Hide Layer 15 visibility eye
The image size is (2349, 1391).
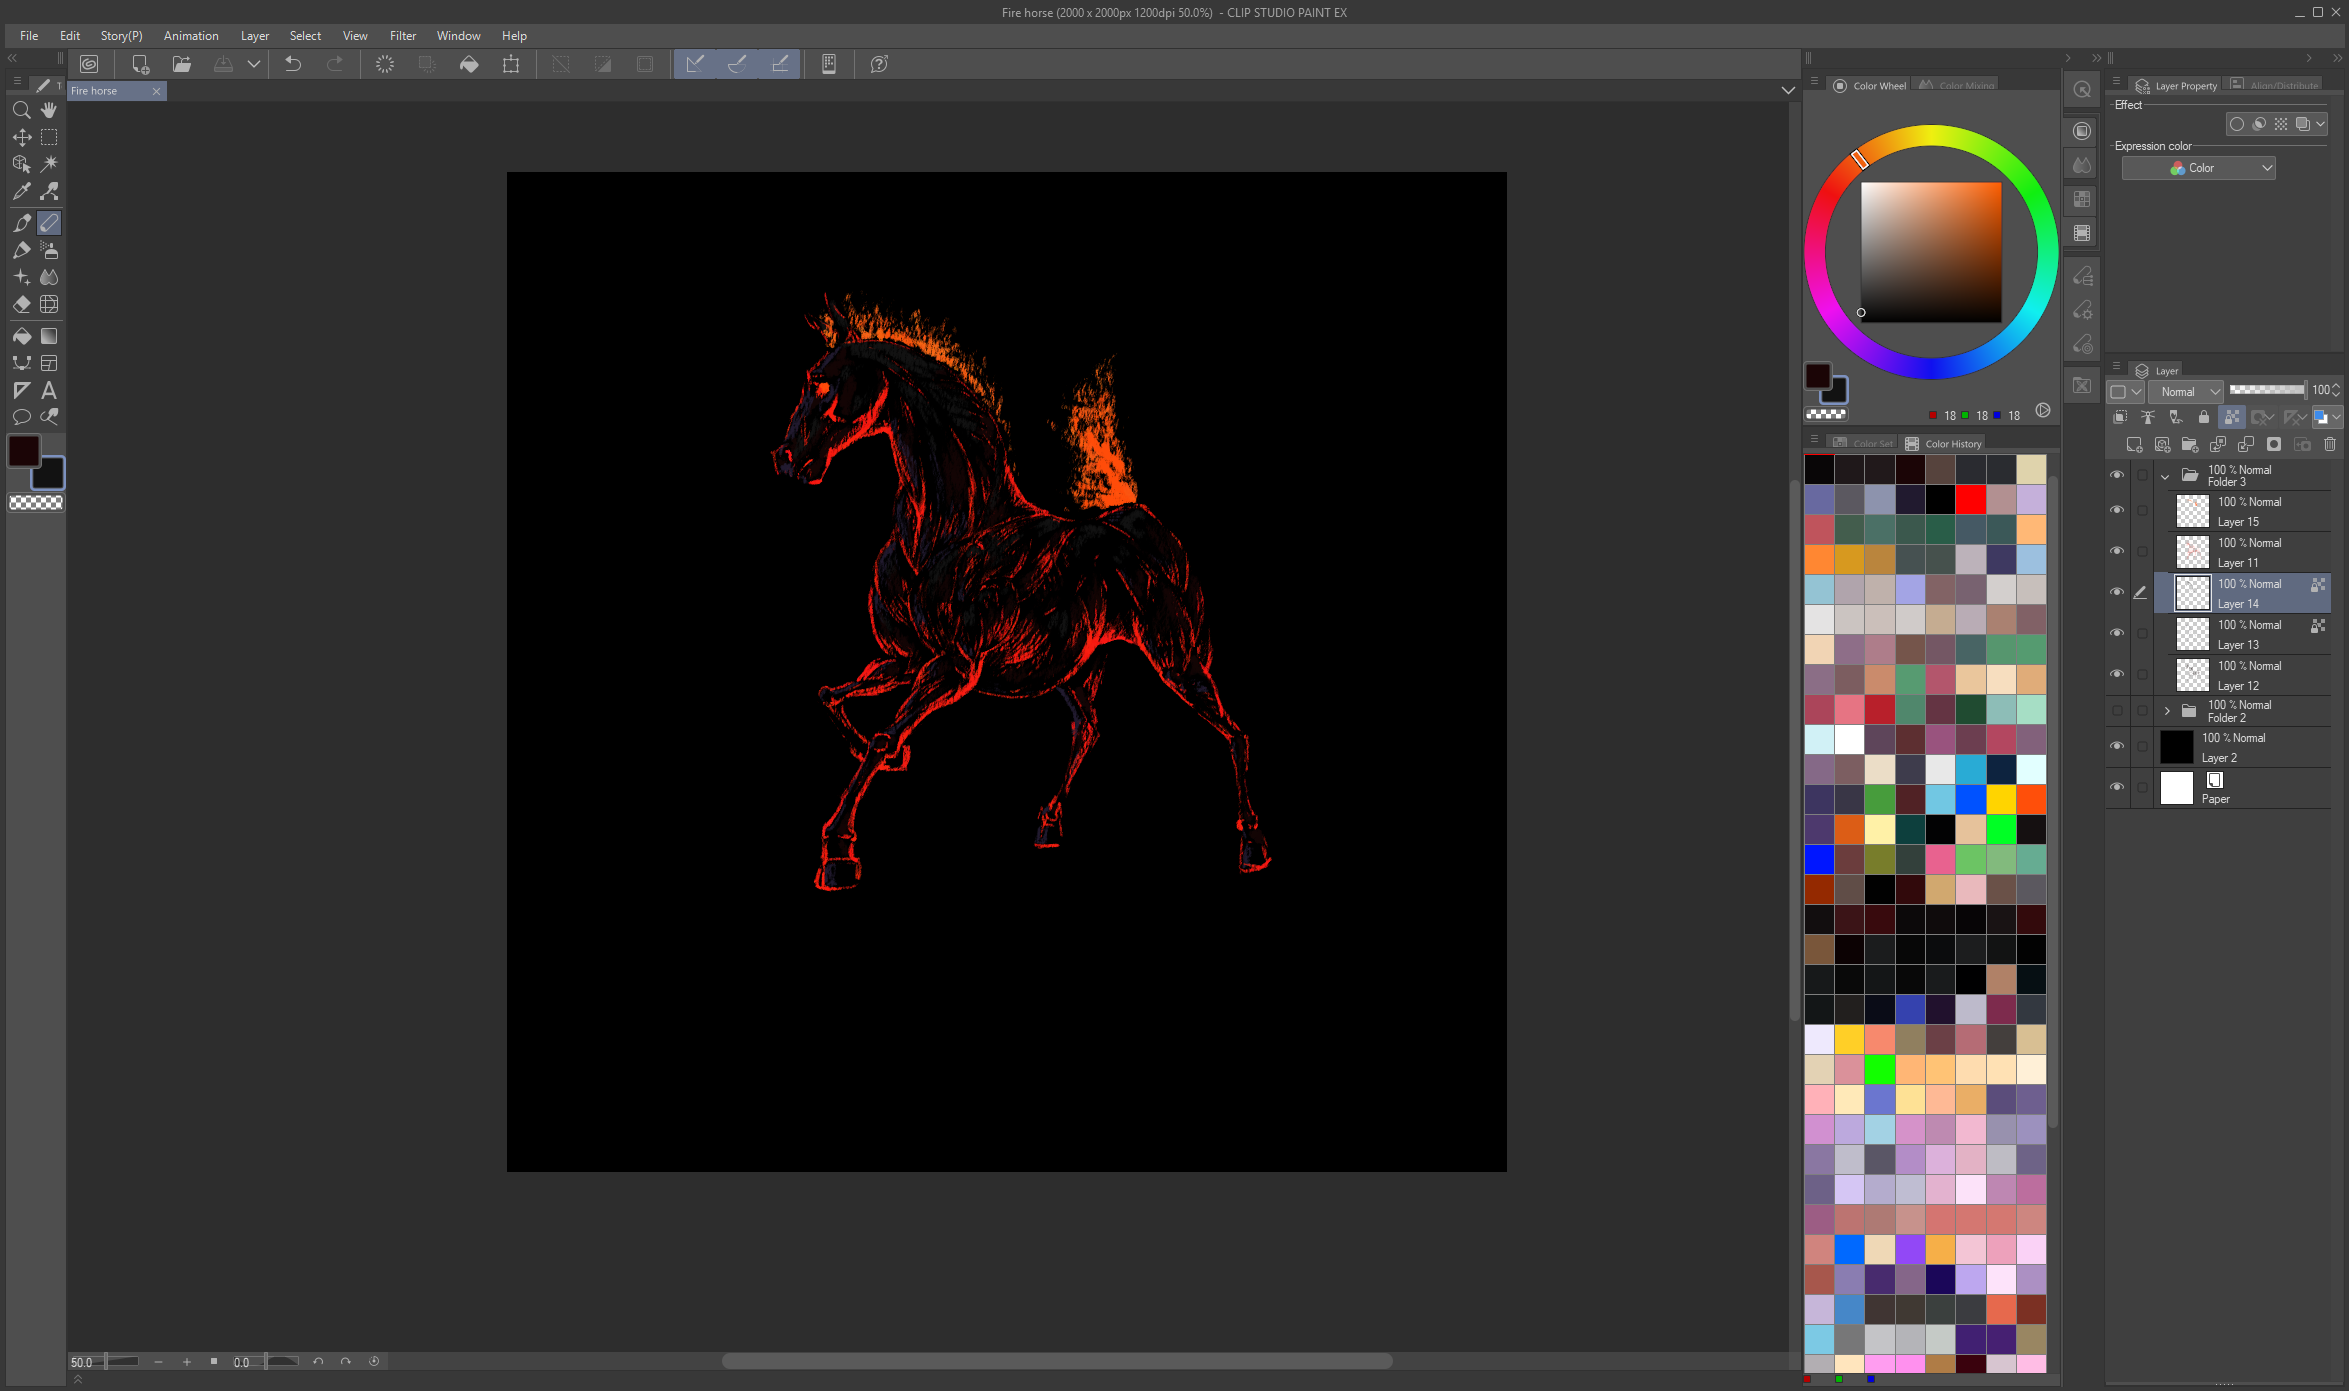(2116, 510)
